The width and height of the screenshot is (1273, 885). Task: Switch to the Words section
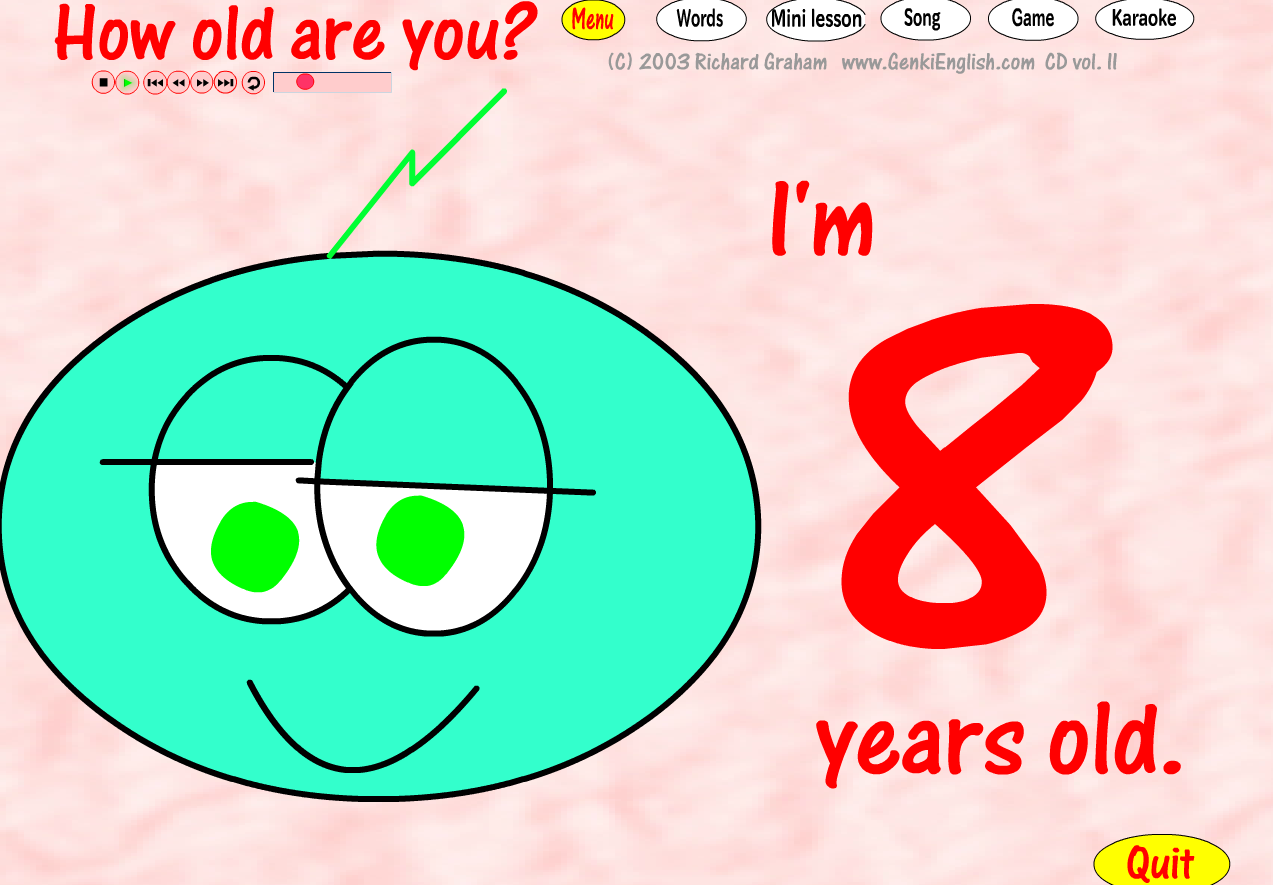click(700, 19)
